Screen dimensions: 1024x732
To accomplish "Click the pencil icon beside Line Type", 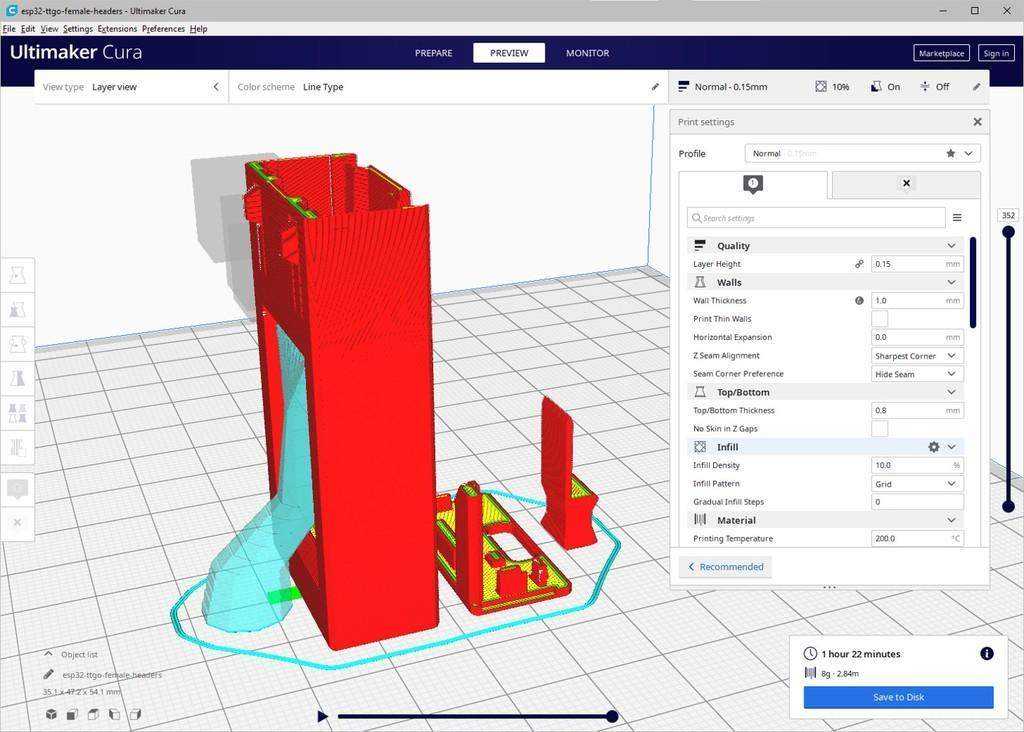I will click(655, 87).
